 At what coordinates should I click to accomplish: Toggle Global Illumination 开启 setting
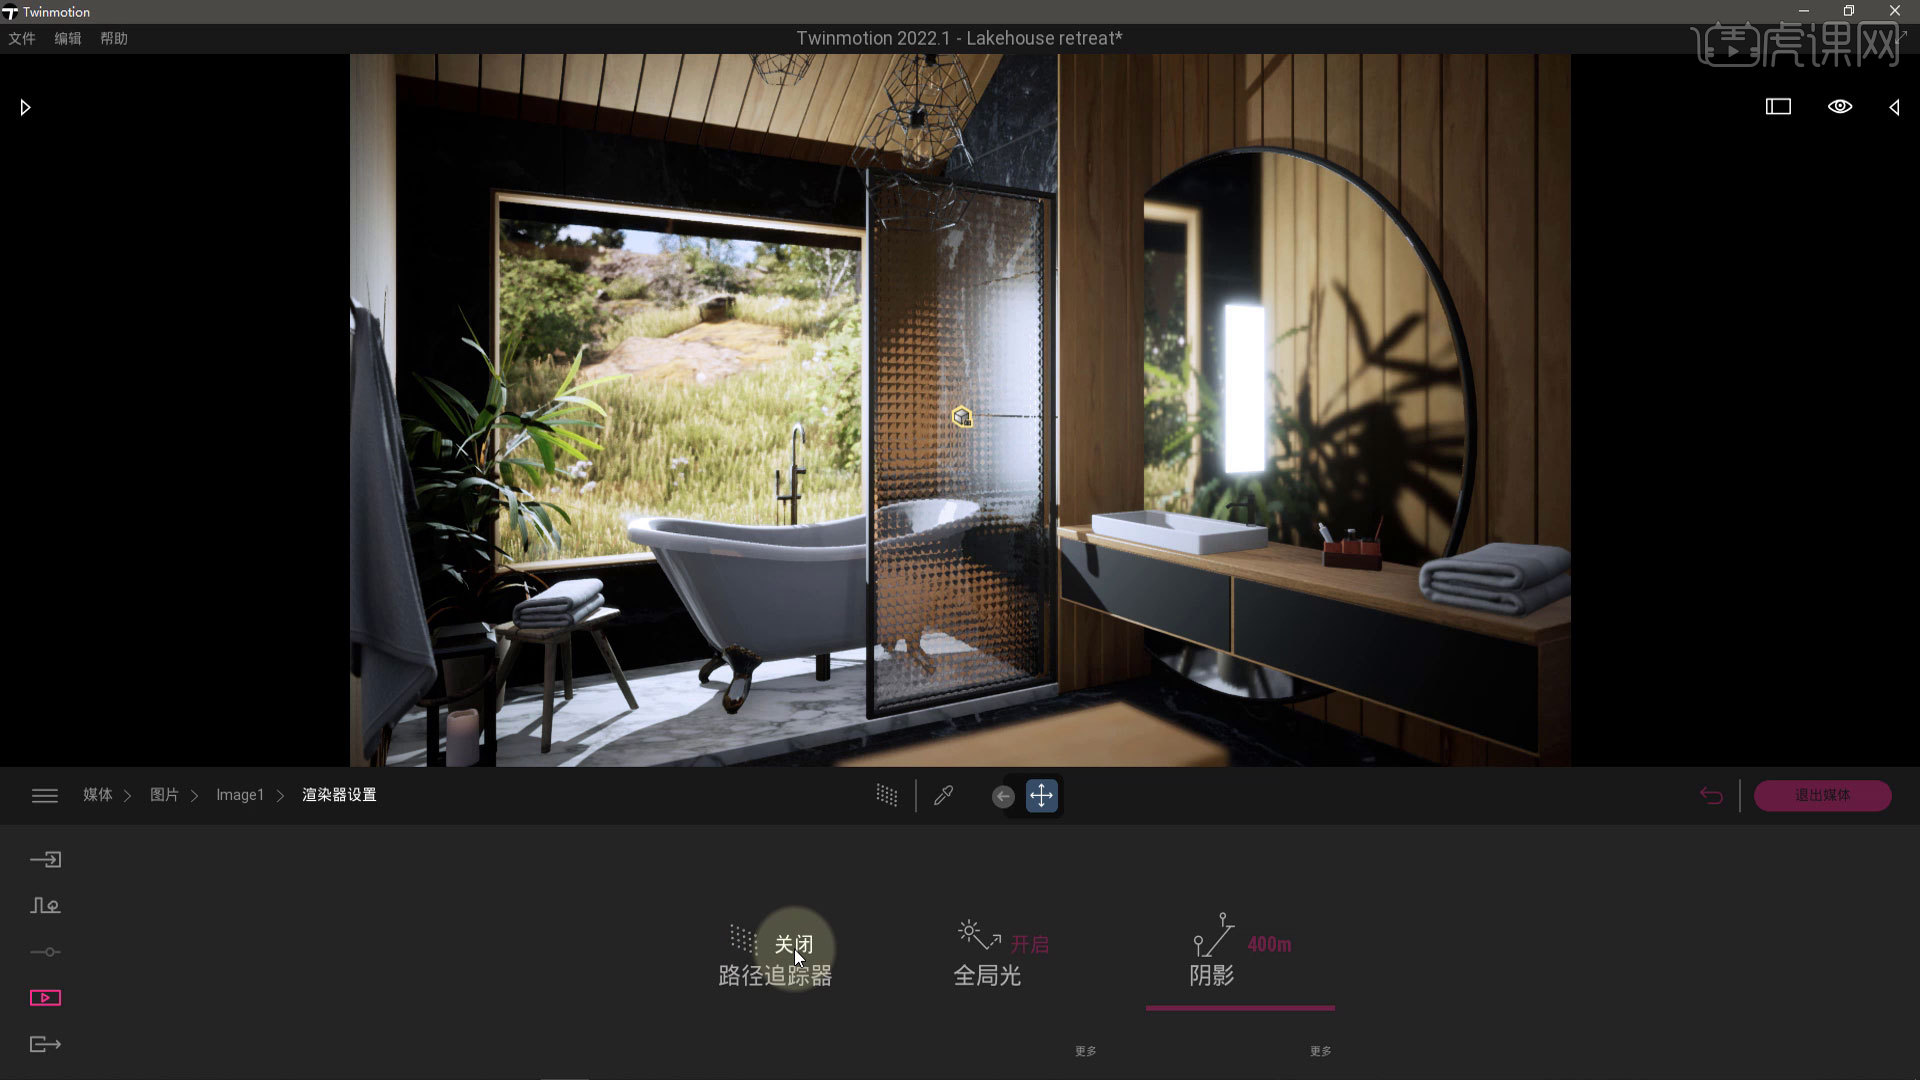(1029, 944)
